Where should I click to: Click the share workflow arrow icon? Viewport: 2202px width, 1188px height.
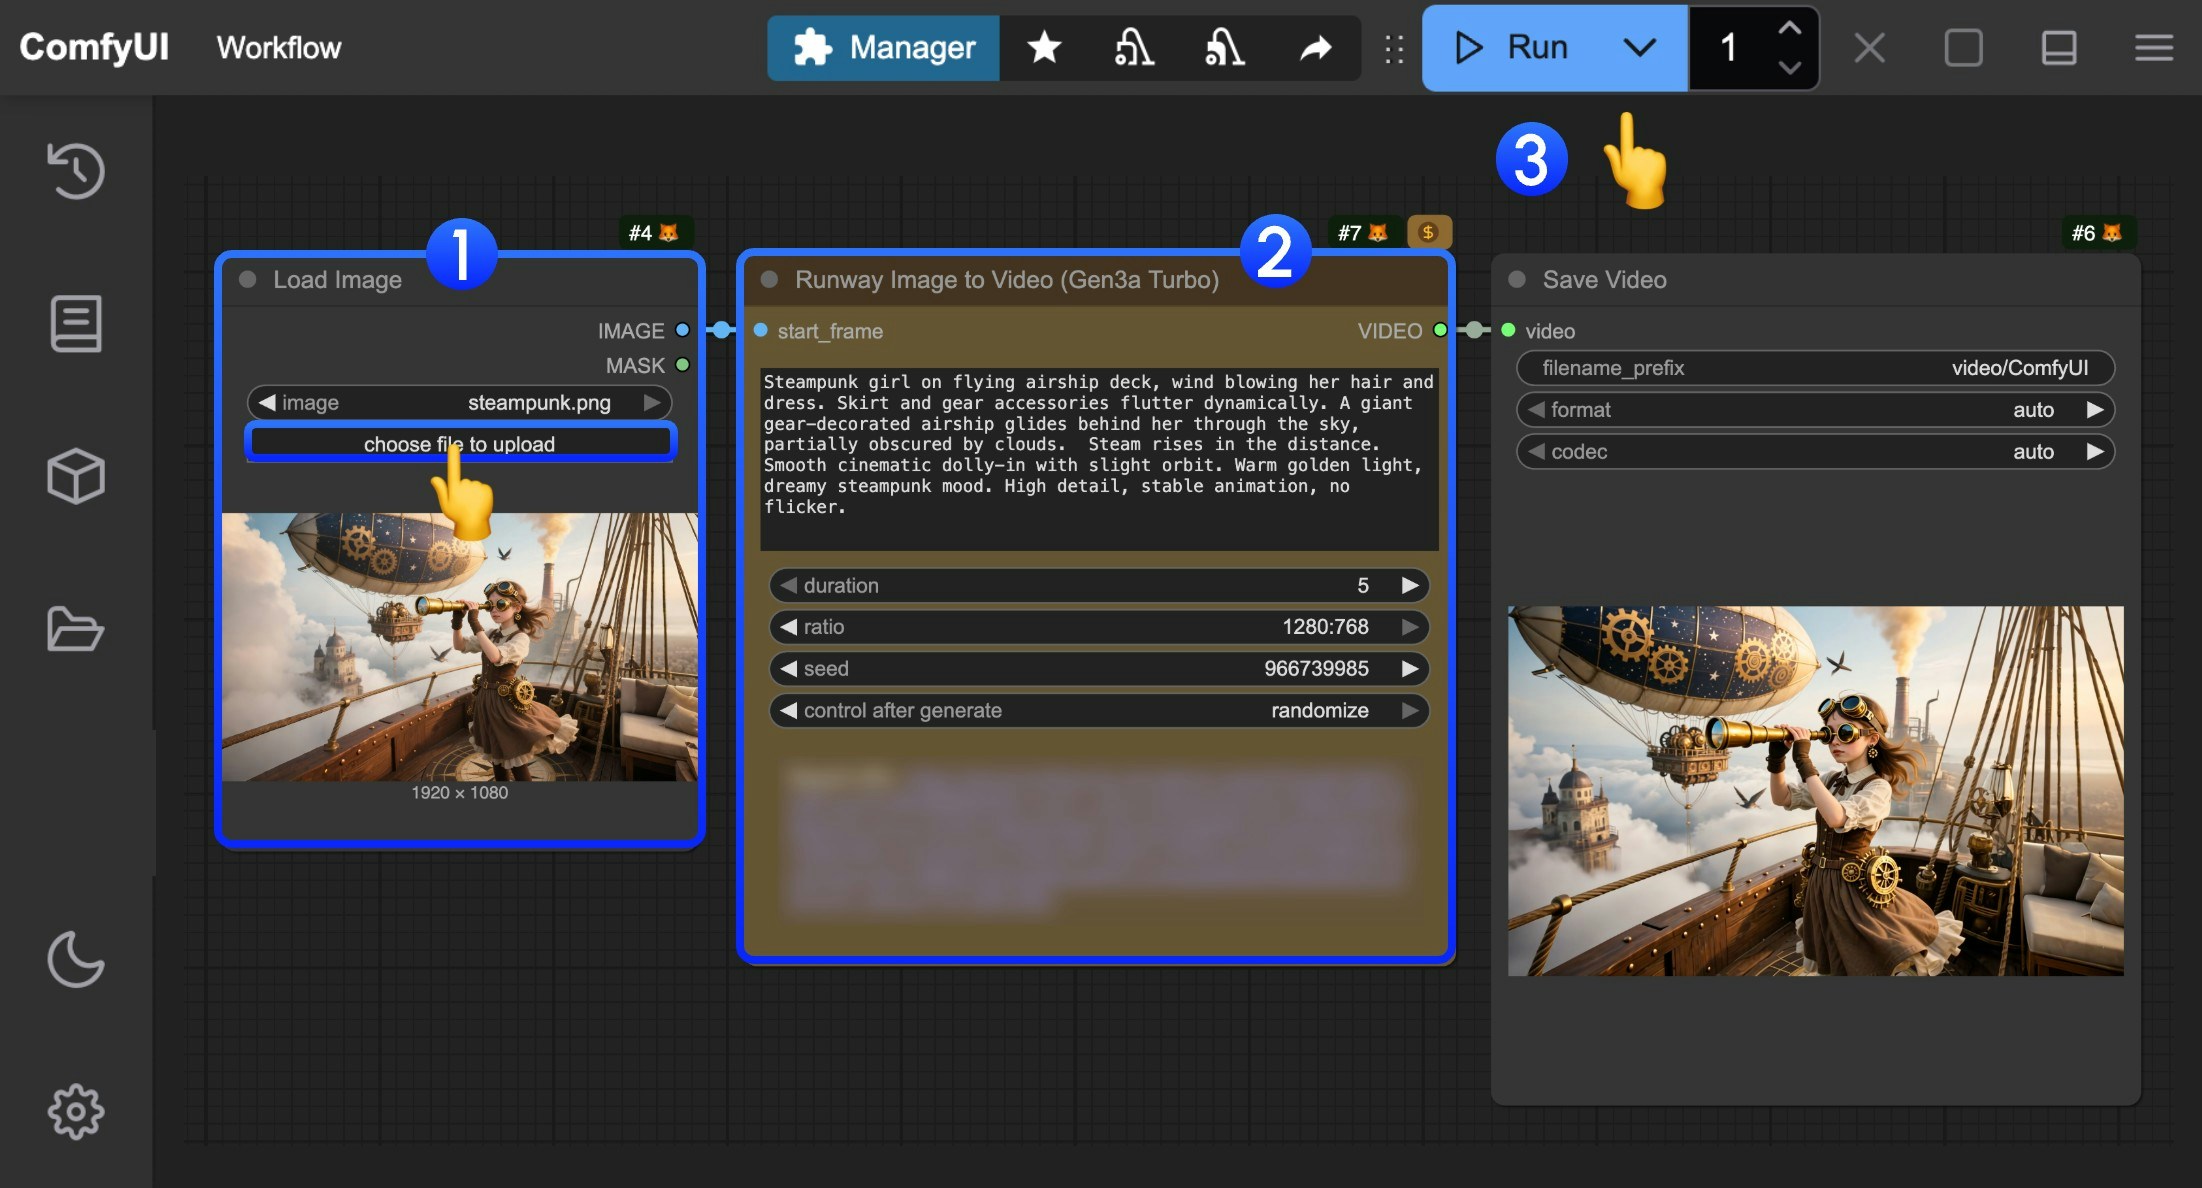click(1315, 47)
